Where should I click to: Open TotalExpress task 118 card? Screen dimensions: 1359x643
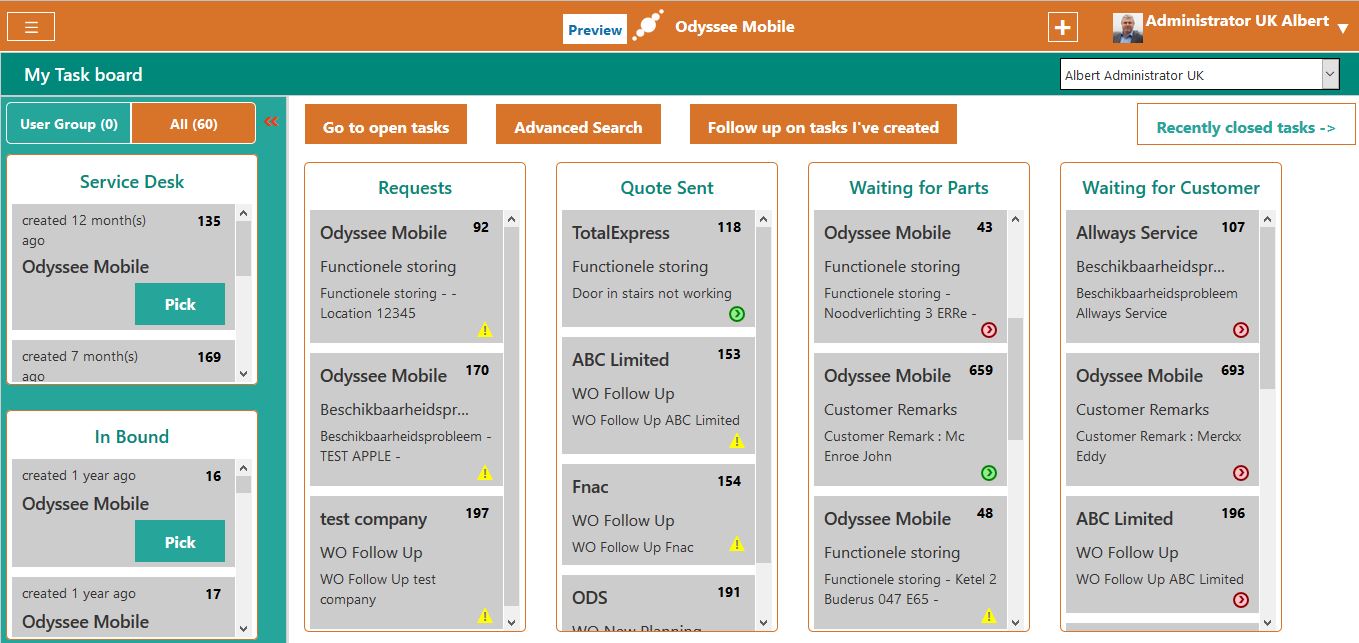(658, 268)
